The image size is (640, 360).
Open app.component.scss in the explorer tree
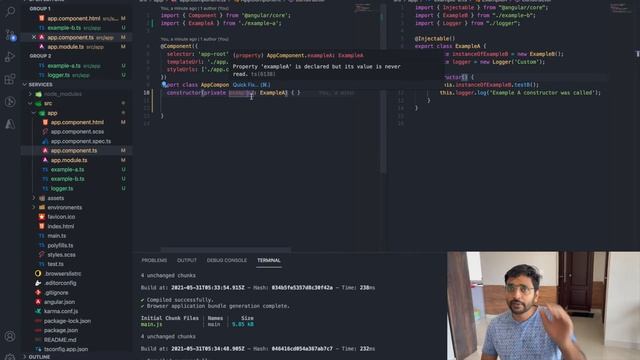(x=76, y=131)
